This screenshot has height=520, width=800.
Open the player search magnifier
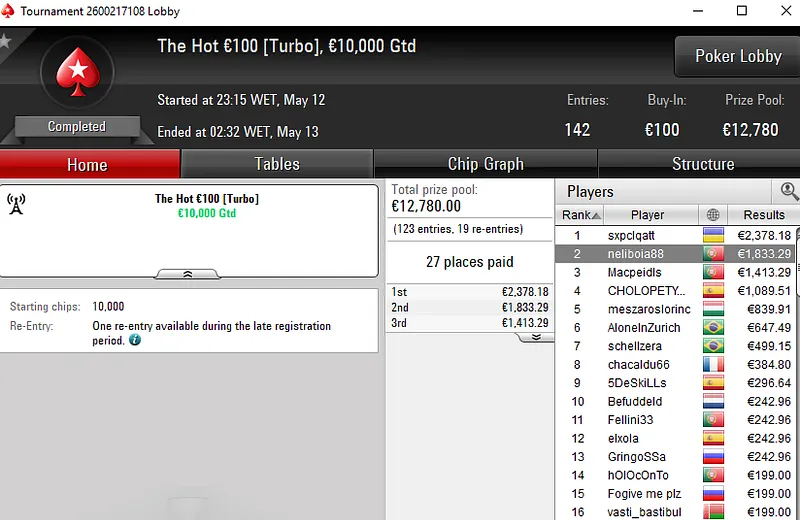pos(789,191)
